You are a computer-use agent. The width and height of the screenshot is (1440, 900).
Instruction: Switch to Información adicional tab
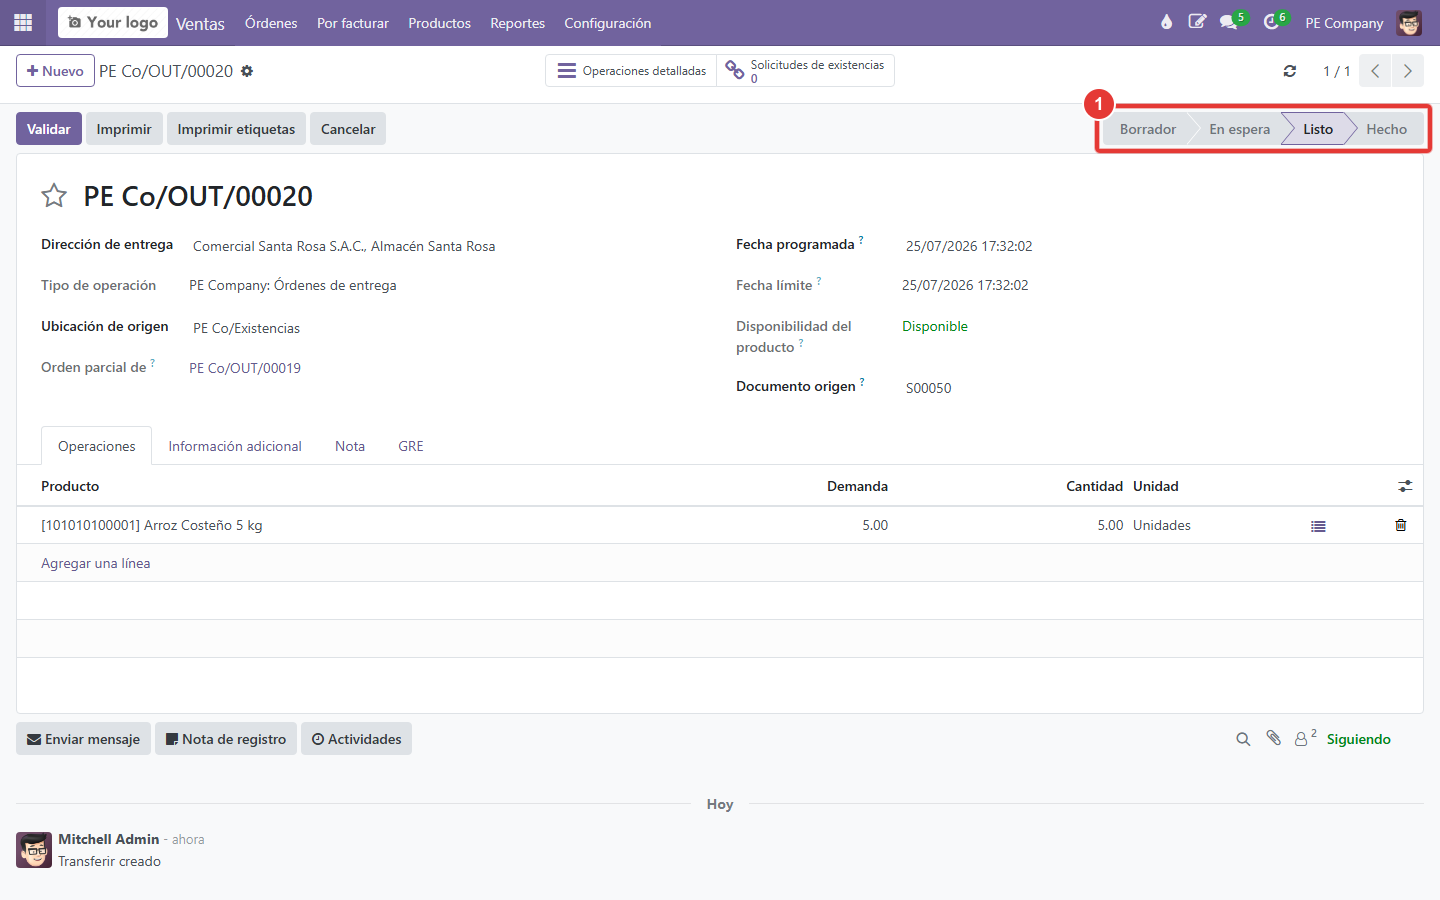[x=235, y=446]
